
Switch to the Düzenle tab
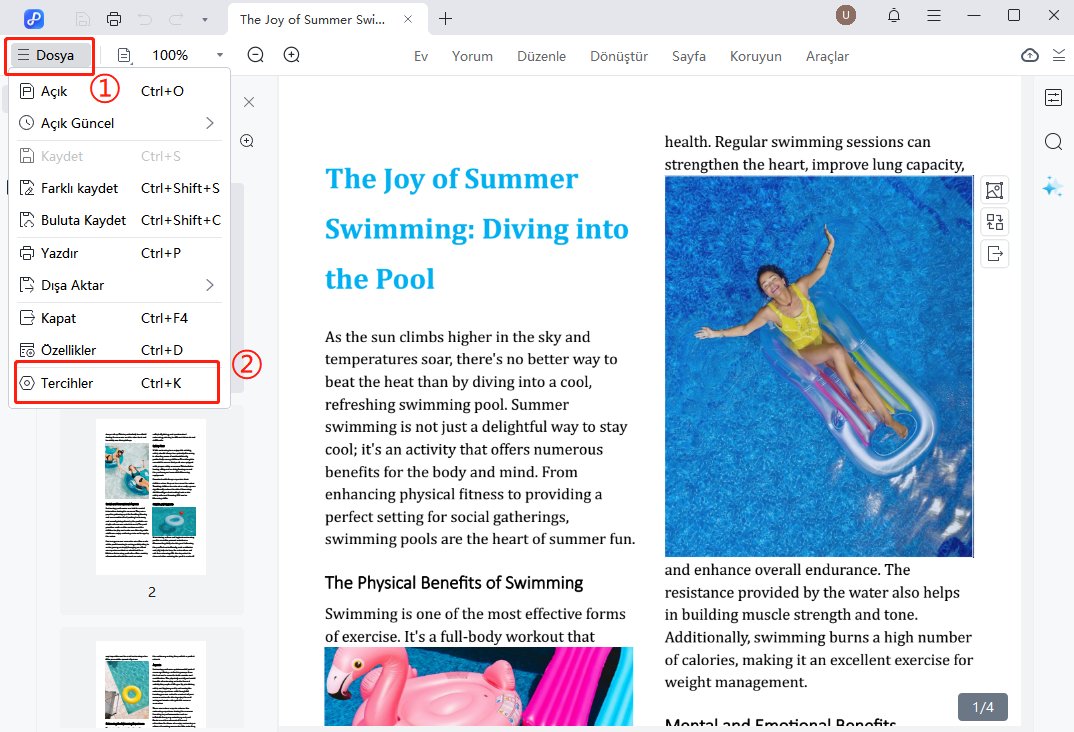coord(541,56)
